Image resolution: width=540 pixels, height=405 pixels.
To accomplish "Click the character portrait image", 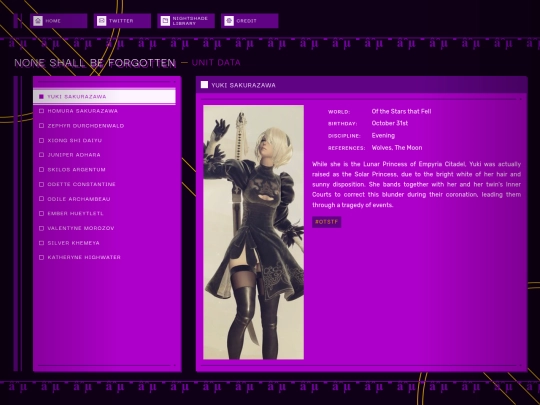I will [253, 232].
